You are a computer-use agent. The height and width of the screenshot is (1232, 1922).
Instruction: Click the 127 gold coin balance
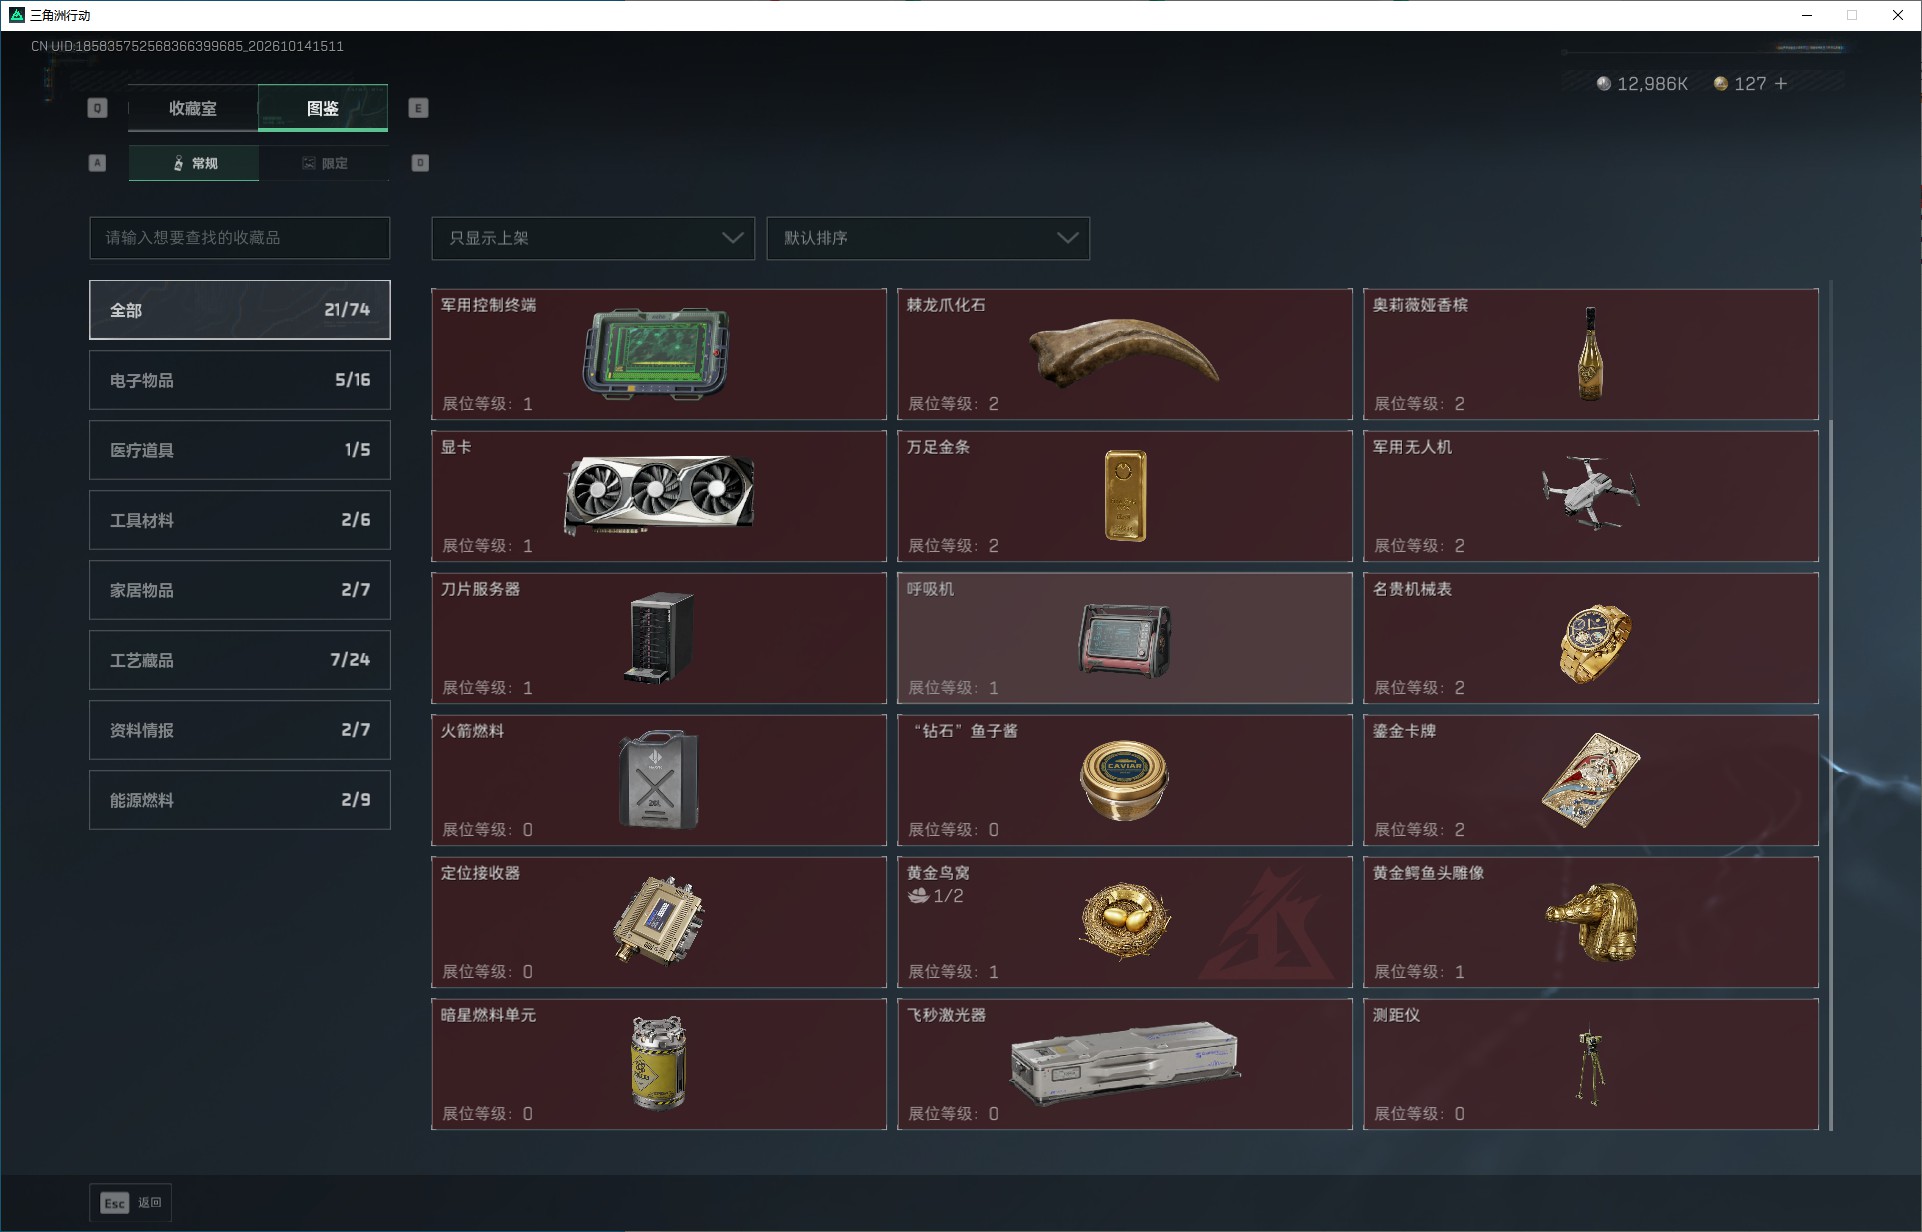tap(1740, 84)
